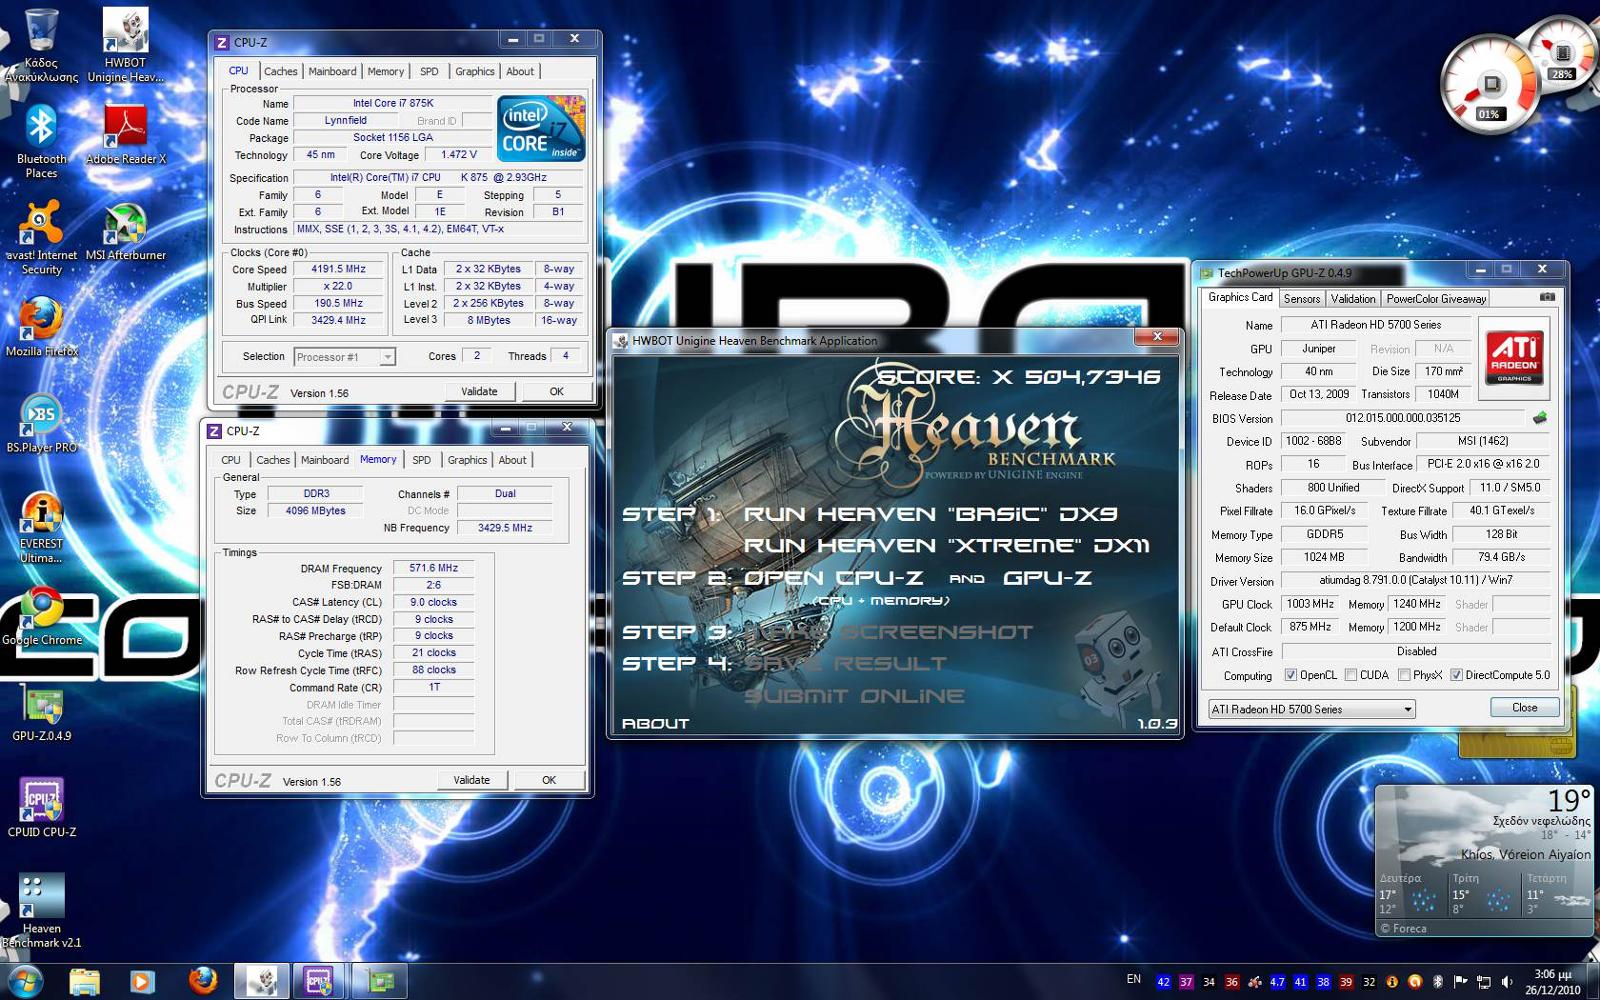Open PowerColor Giveaway tab
This screenshot has height=1000, width=1600.
click(1436, 299)
